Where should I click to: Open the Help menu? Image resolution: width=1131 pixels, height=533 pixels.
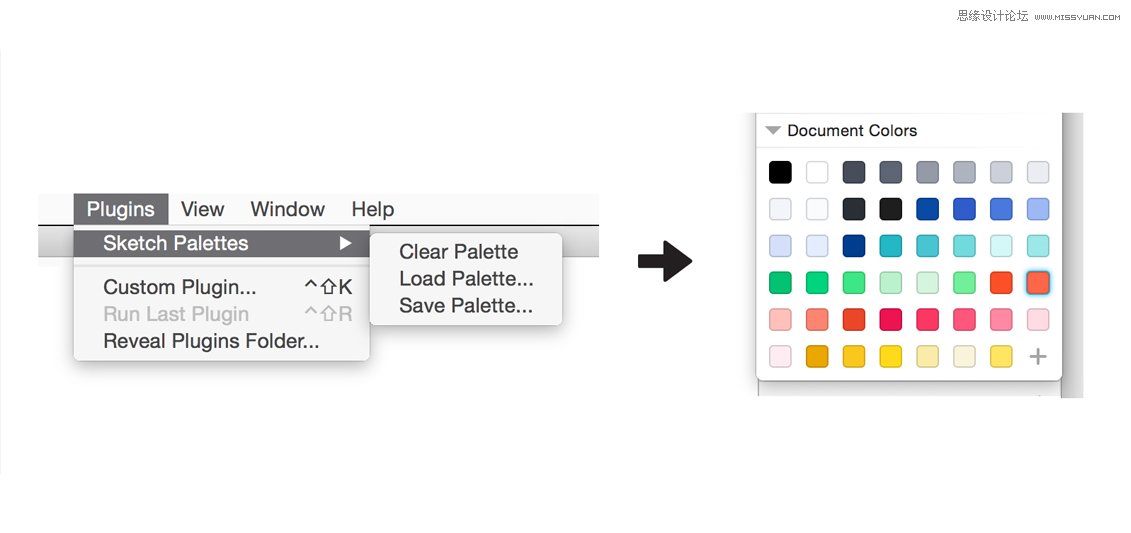point(372,209)
